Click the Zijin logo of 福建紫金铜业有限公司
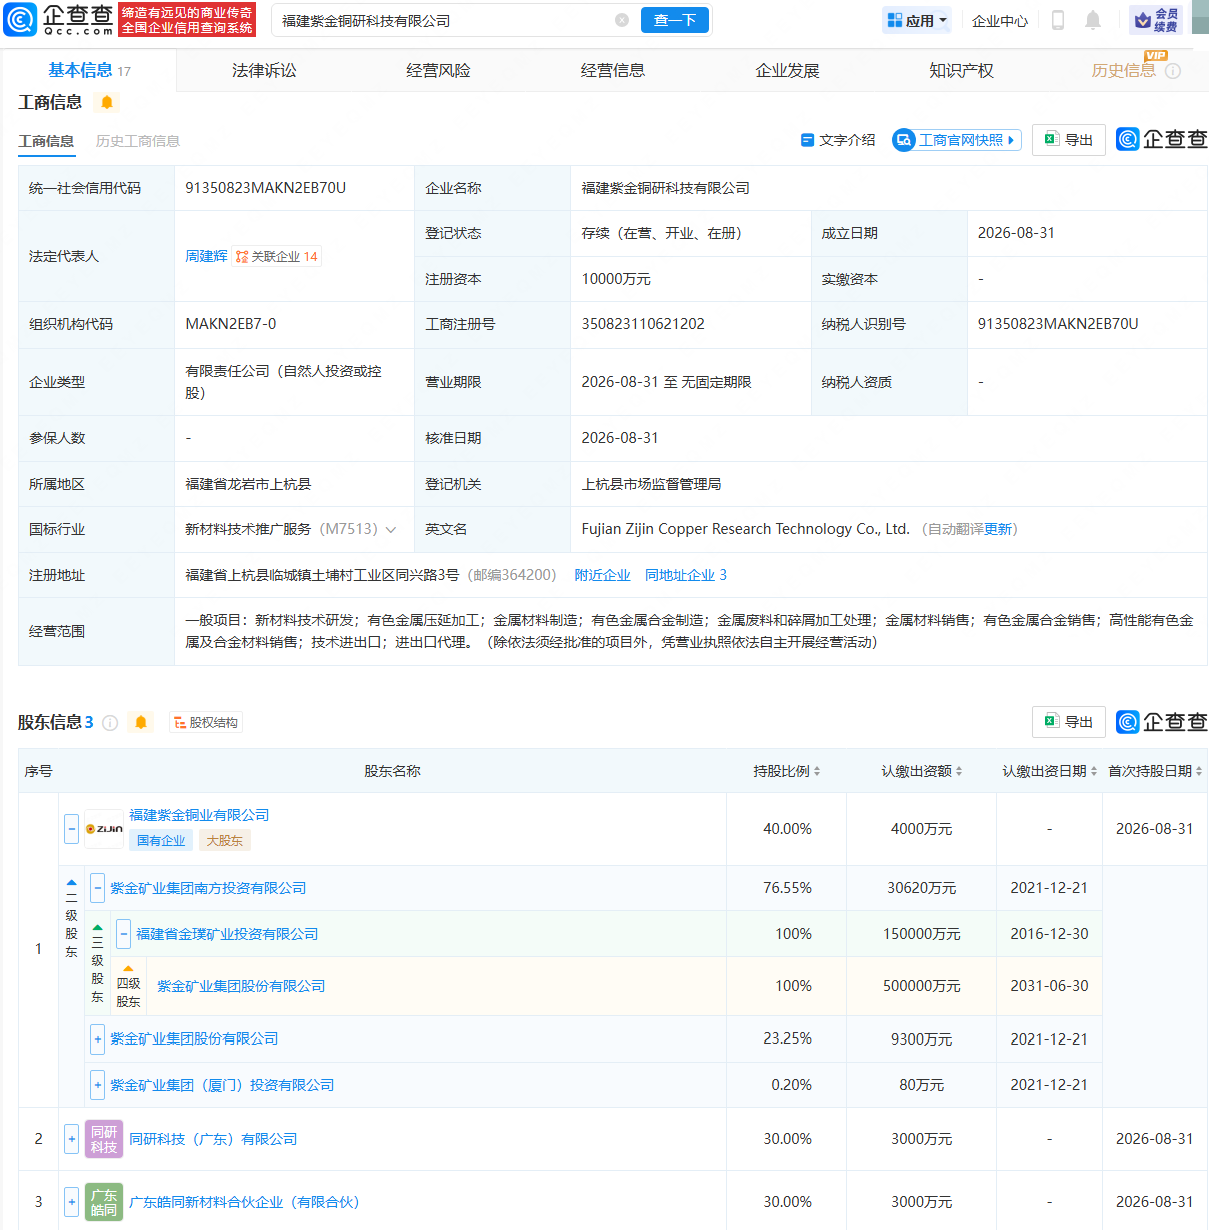The height and width of the screenshot is (1230, 1209). point(104,829)
